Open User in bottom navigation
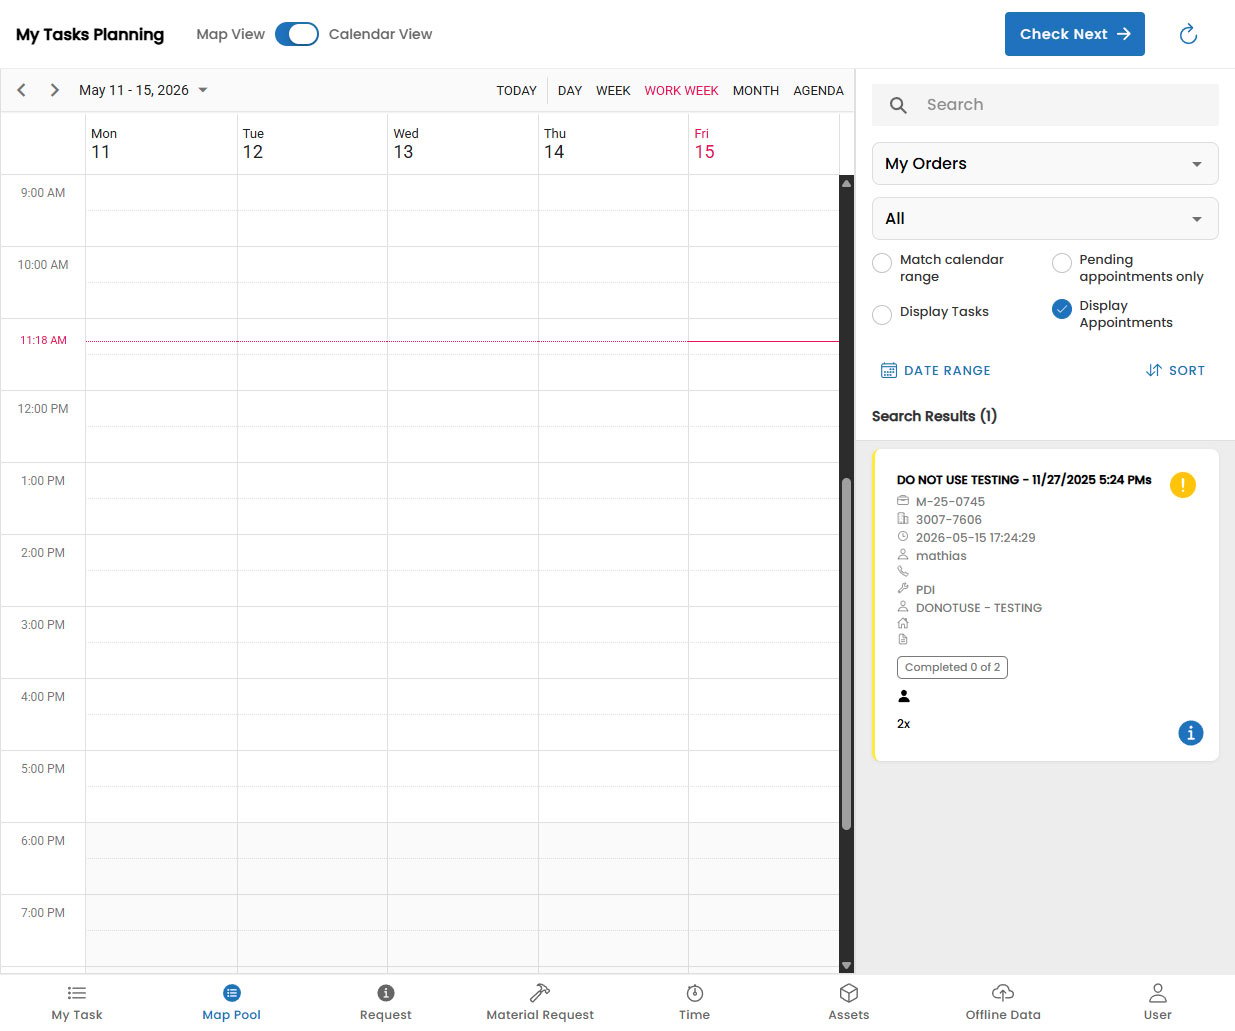 1157,1003
